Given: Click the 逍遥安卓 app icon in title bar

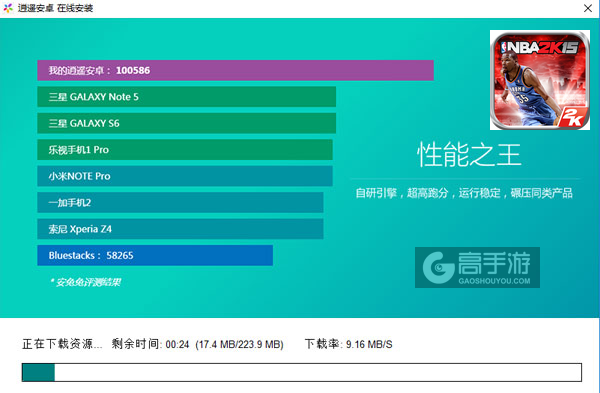Looking at the screenshot, I should tap(8, 8).
